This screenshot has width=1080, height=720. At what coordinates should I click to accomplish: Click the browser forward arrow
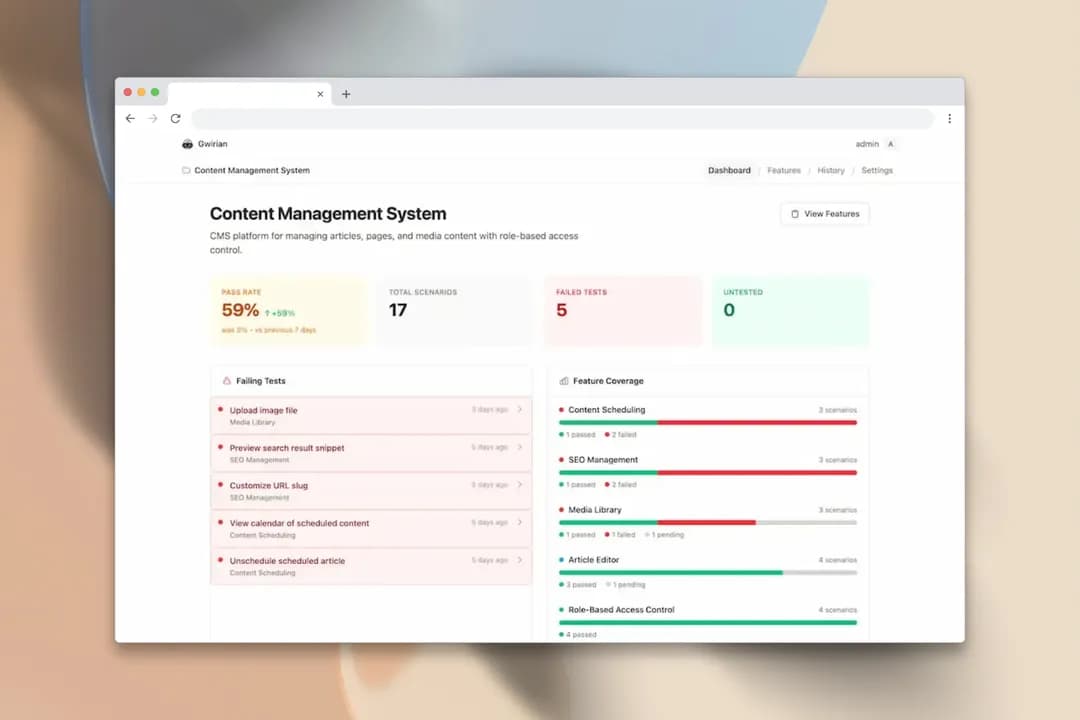(152, 119)
